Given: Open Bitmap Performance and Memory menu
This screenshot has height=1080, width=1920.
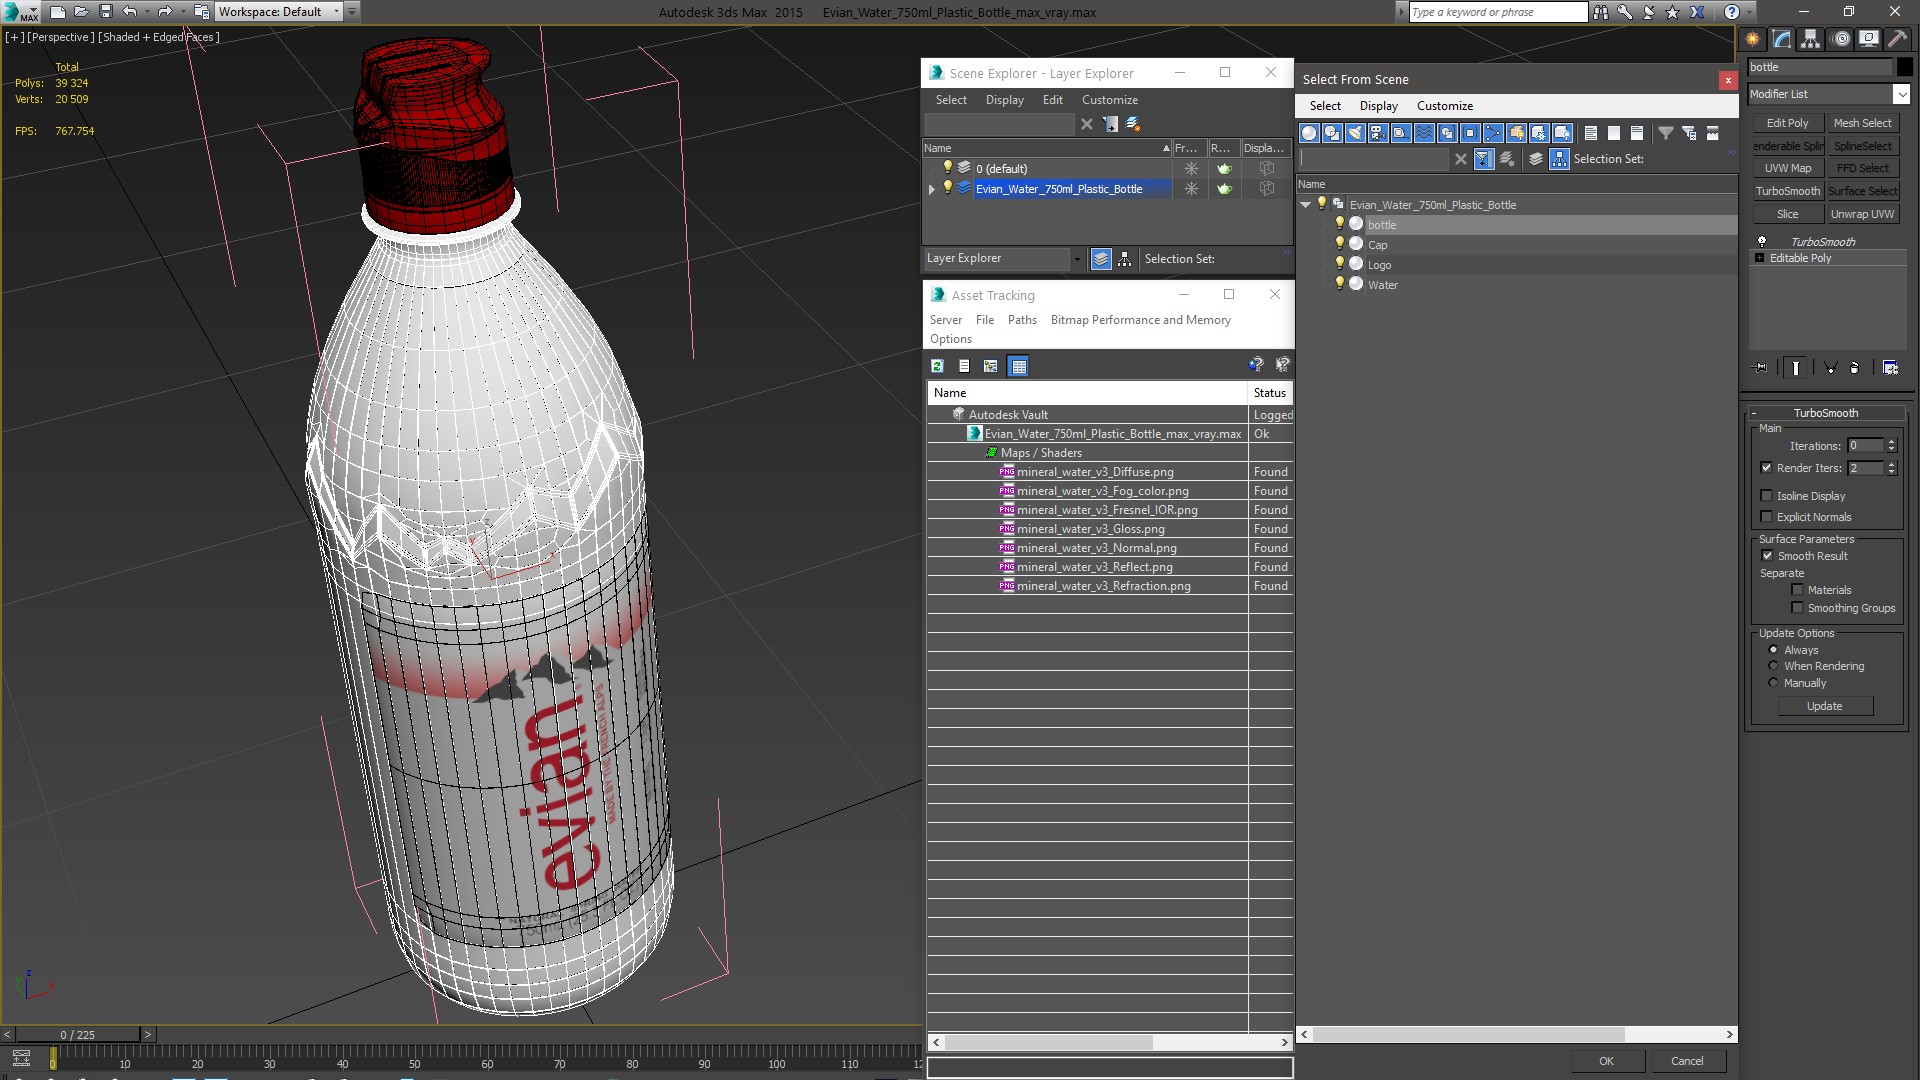Looking at the screenshot, I should click(1140, 320).
